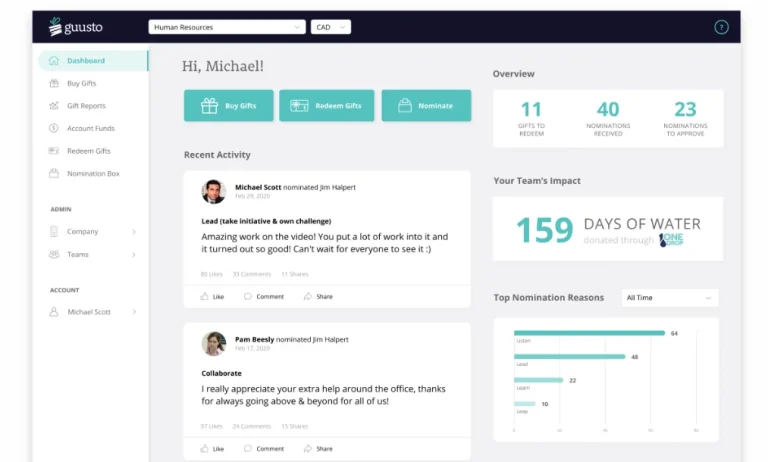Open Nomination Box sidebar item
The width and height of the screenshot is (768, 462).
[x=93, y=173]
